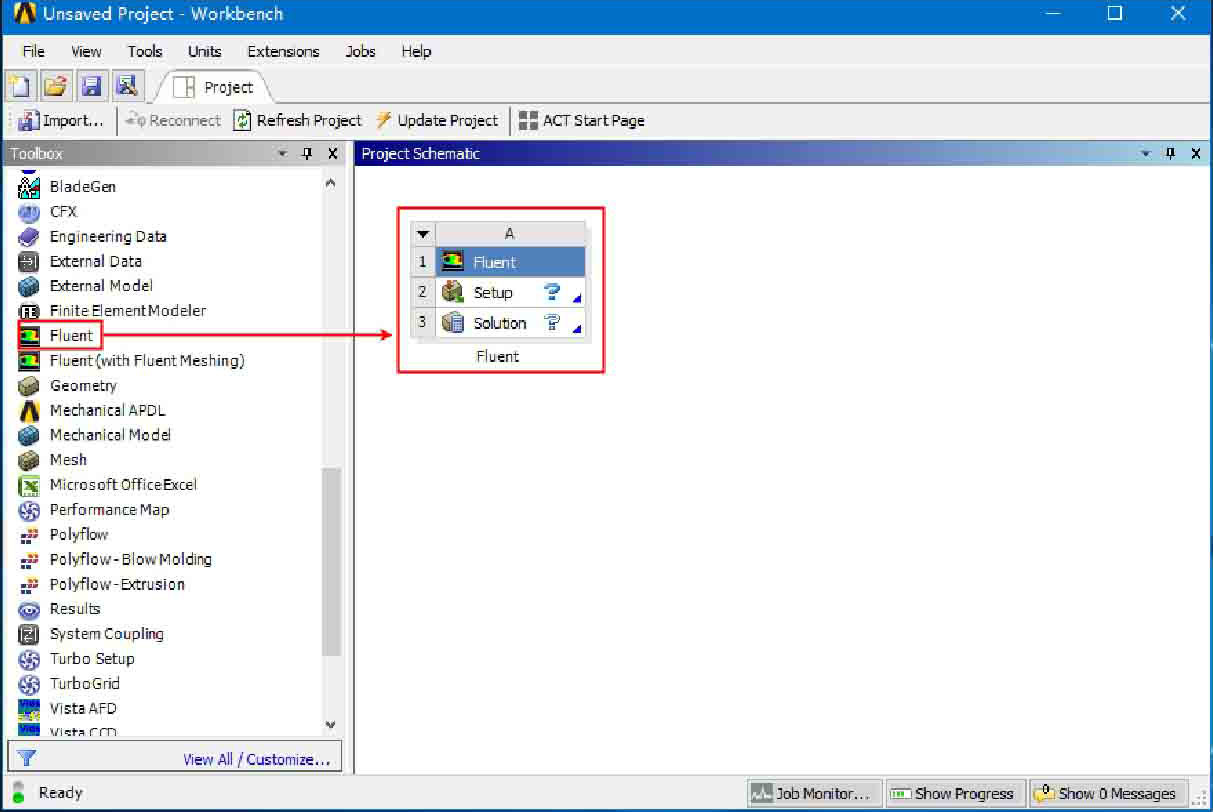Click the Save As toolbar icon

pos(126,87)
